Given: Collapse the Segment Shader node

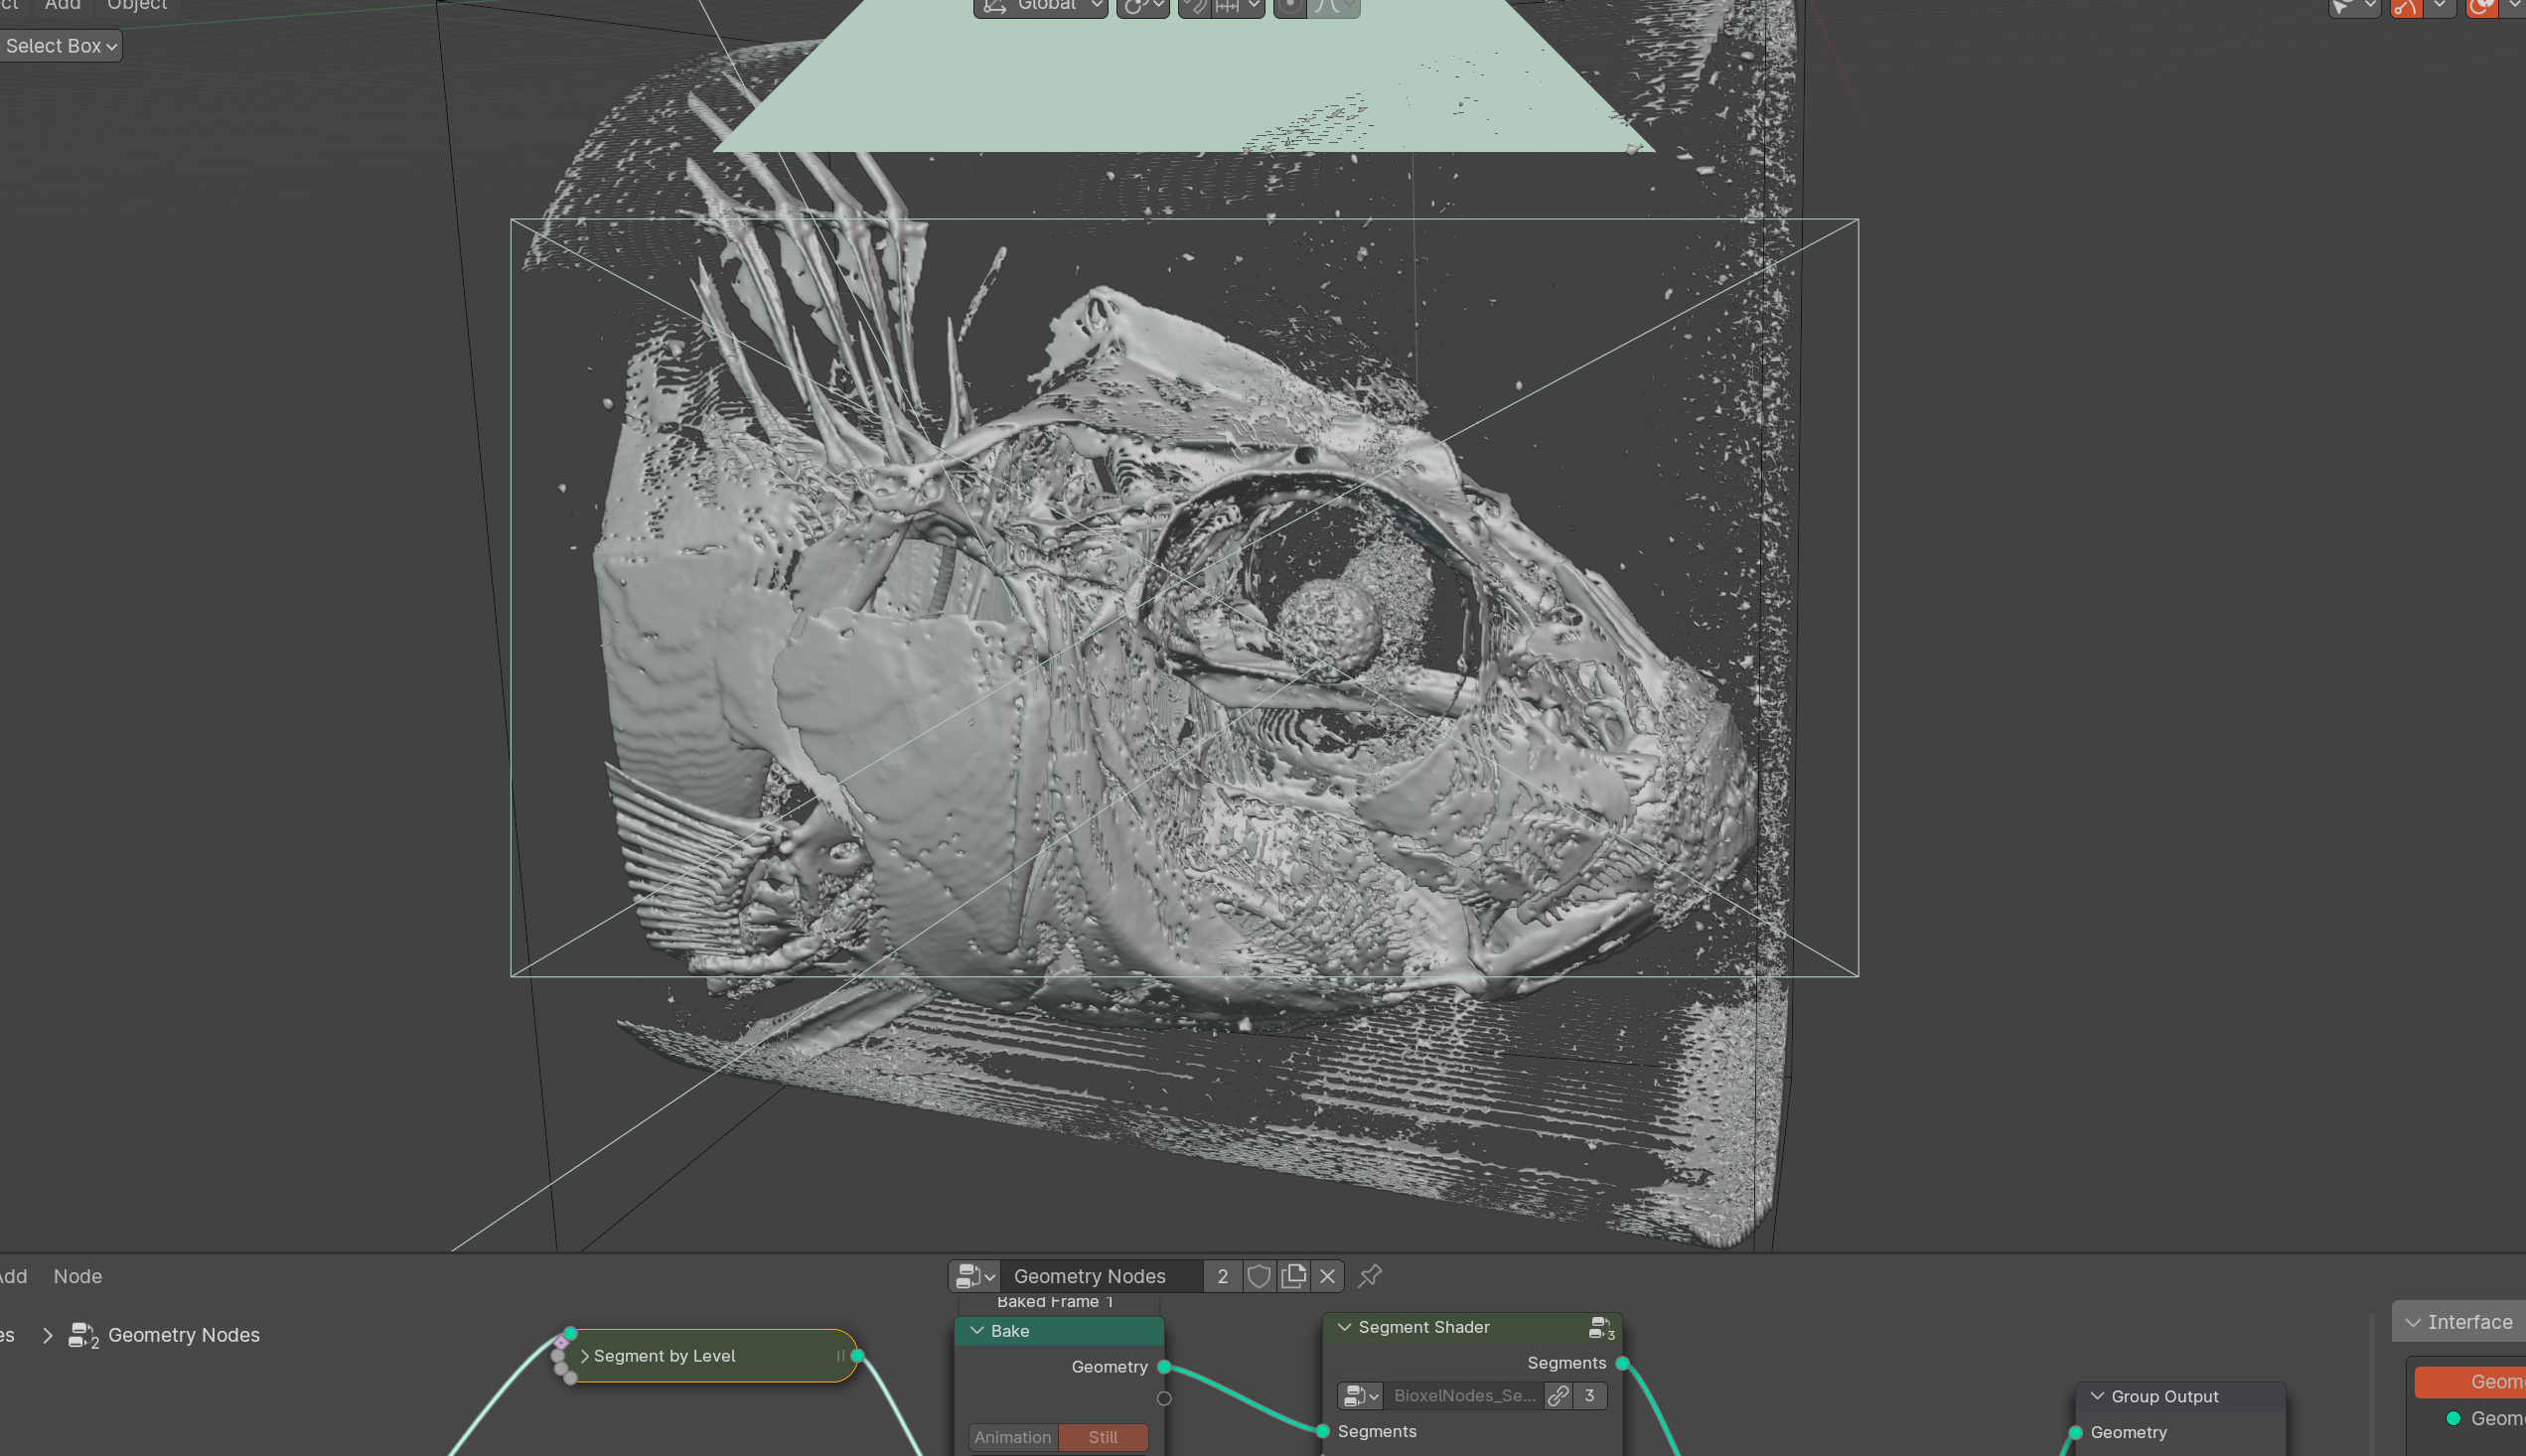Looking at the screenshot, I should 1344,1327.
